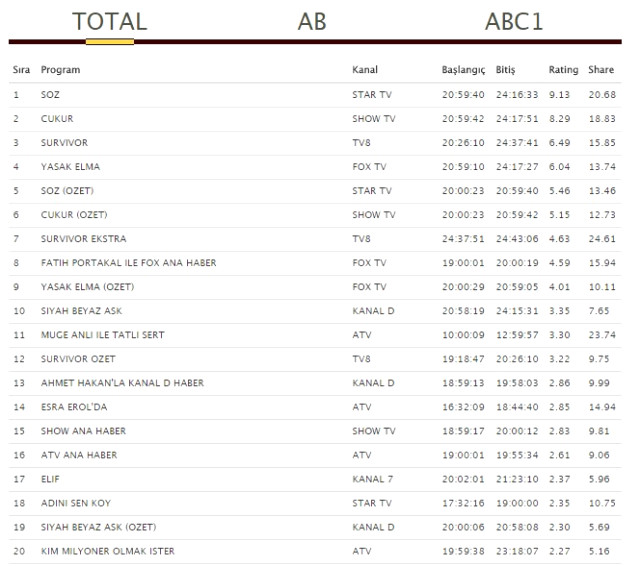Open the AB ratings tab
The image size is (640, 566).
click(312, 21)
